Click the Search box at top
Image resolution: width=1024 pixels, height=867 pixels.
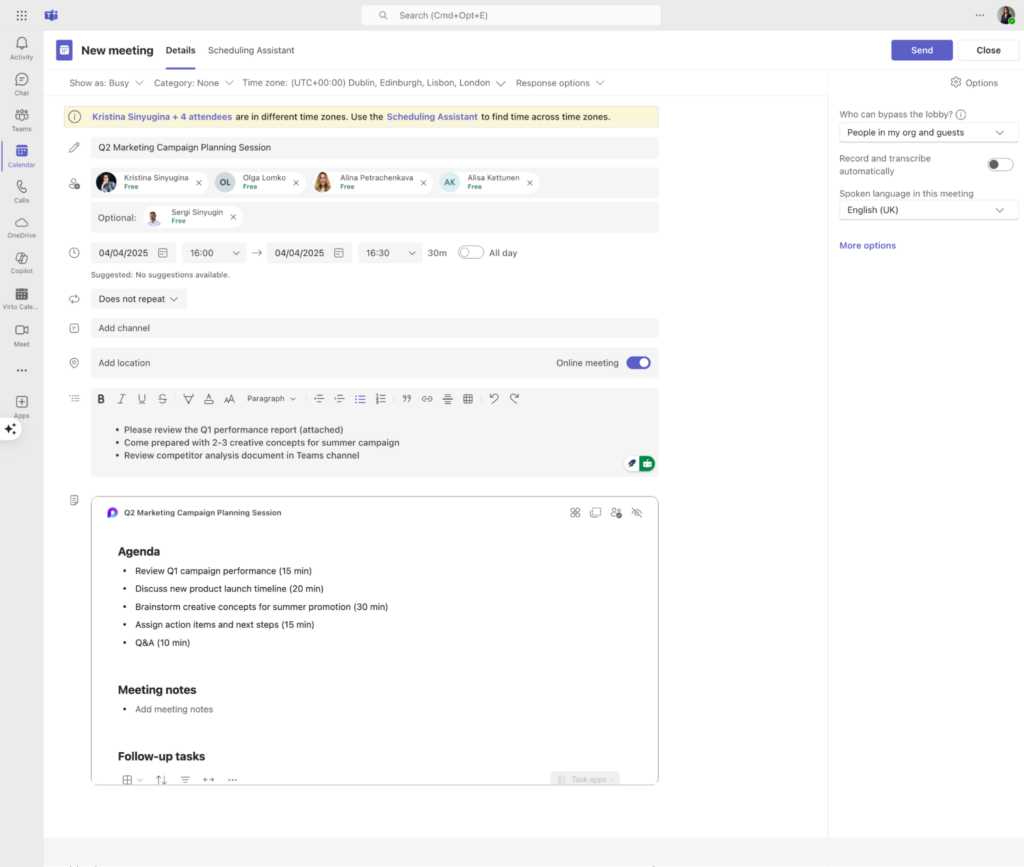511,15
